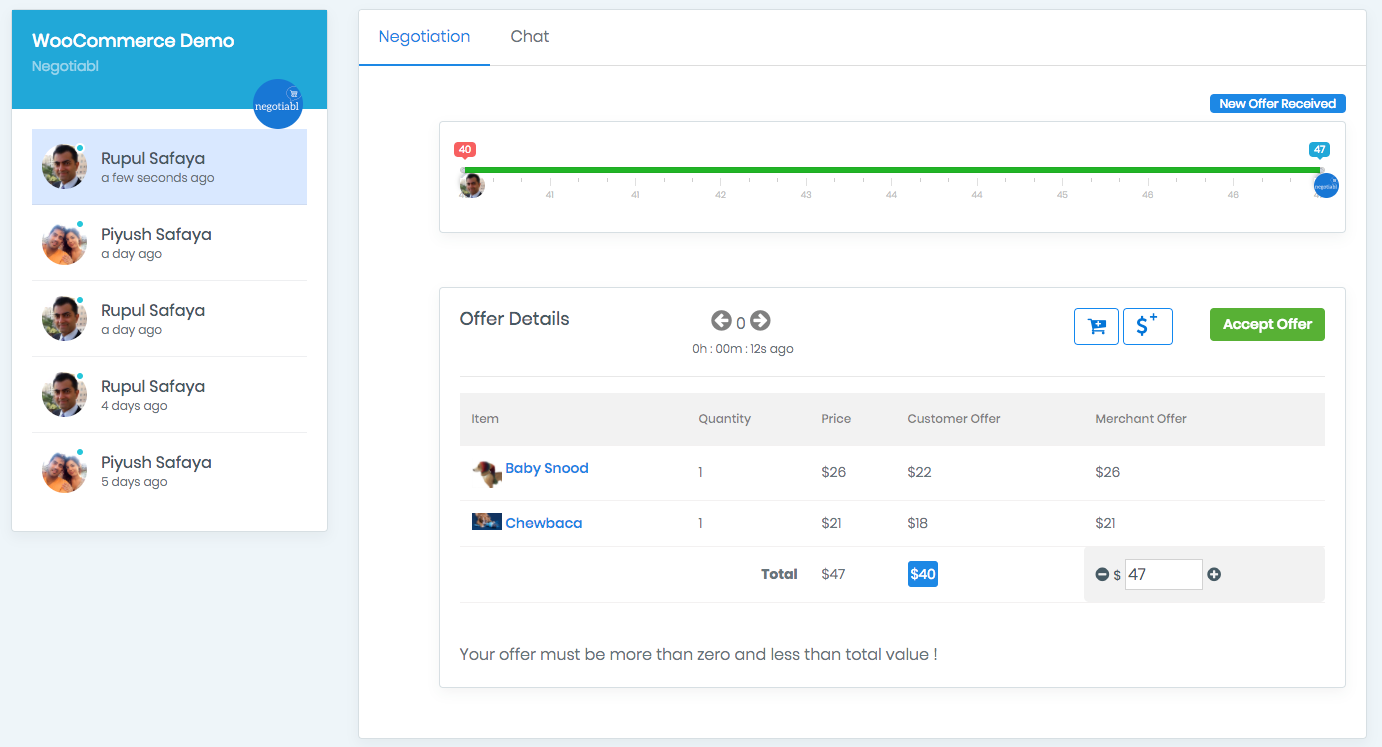Click the Baby Snood product thumbnail

click(x=487, y=473)
